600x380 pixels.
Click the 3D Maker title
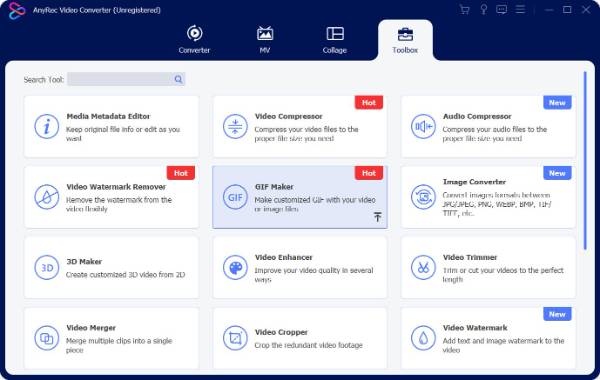[x=84, y=262]
